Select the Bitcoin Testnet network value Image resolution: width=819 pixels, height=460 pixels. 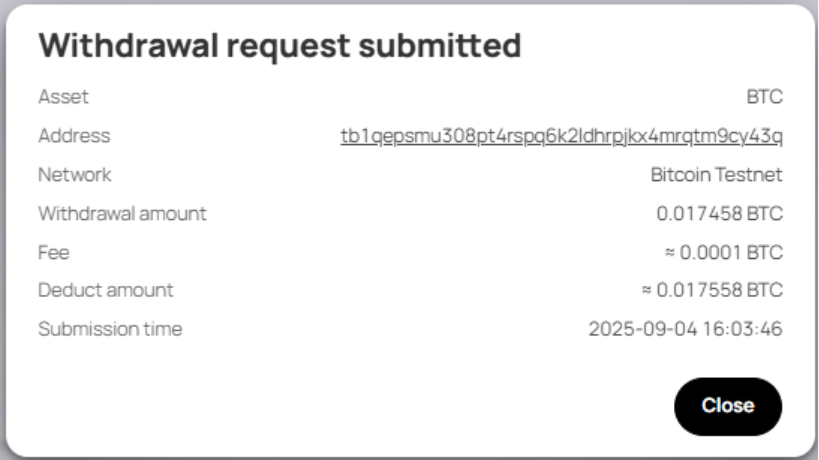[x=716, y=175]
